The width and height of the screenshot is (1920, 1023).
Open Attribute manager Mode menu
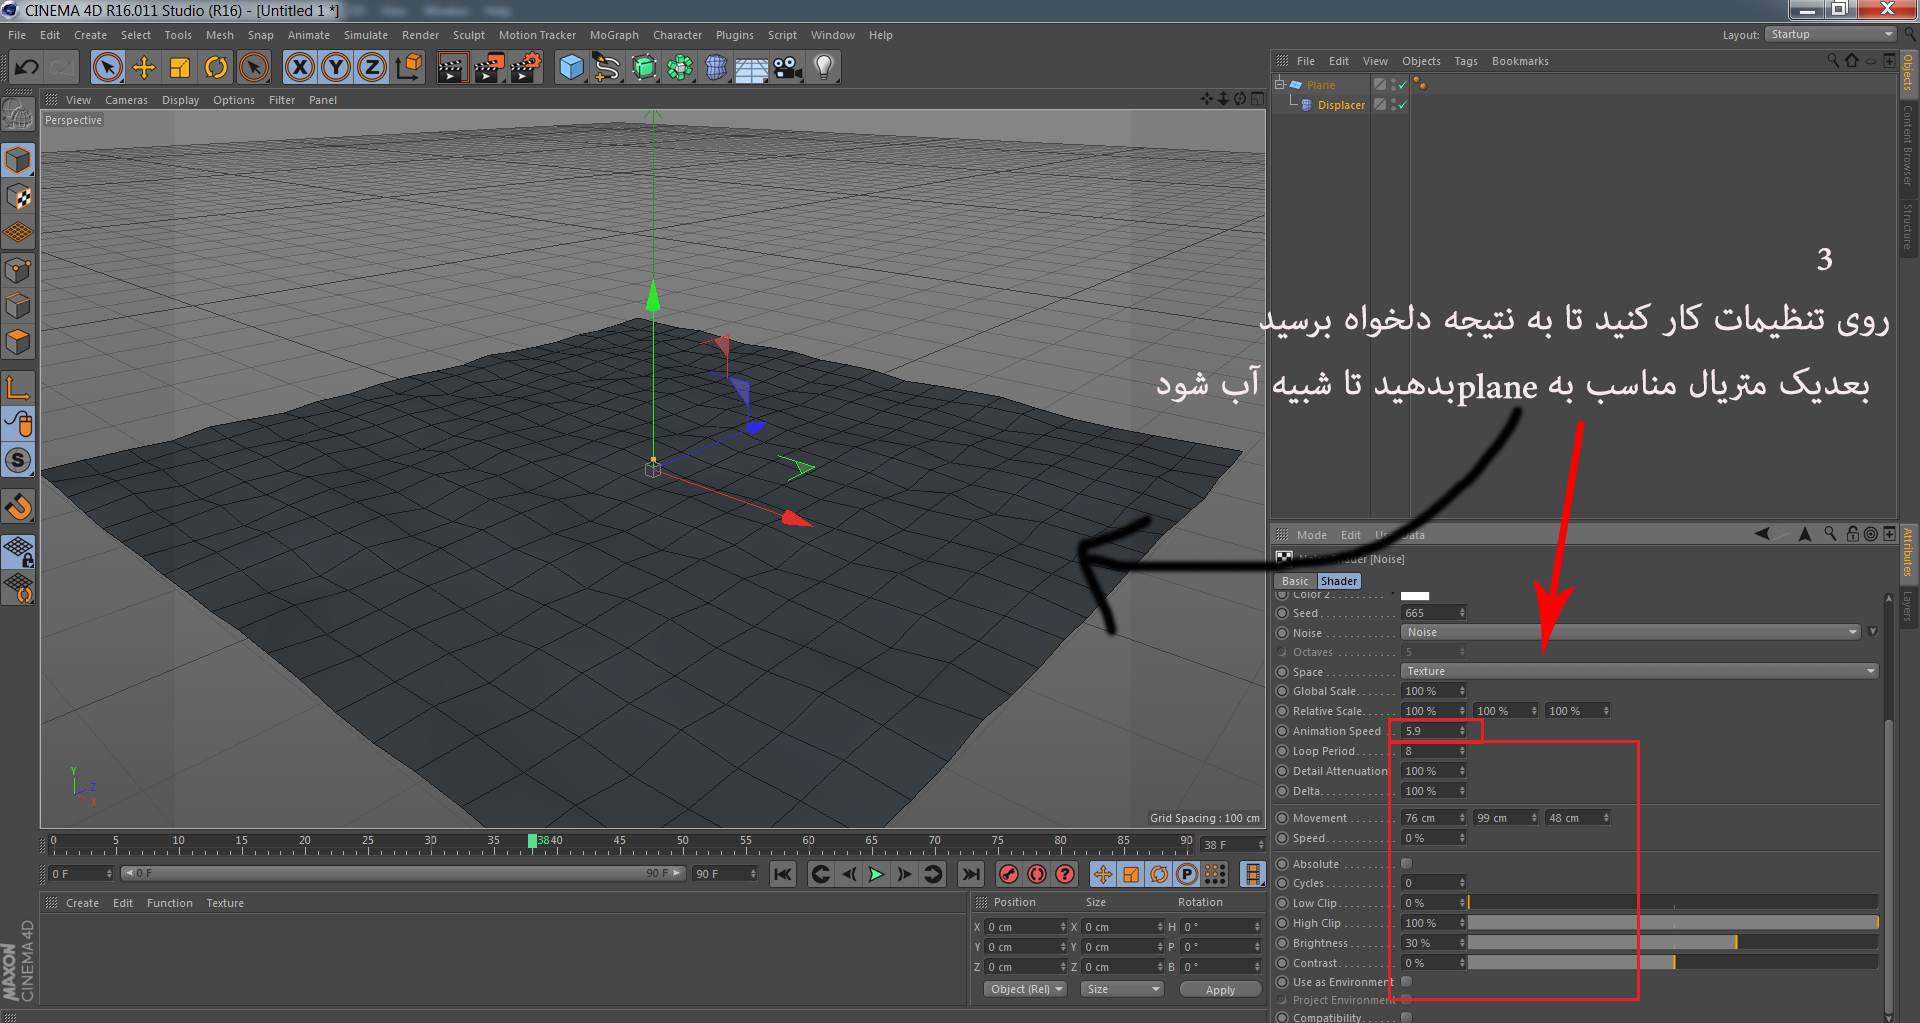click(x=1311, y=535)
